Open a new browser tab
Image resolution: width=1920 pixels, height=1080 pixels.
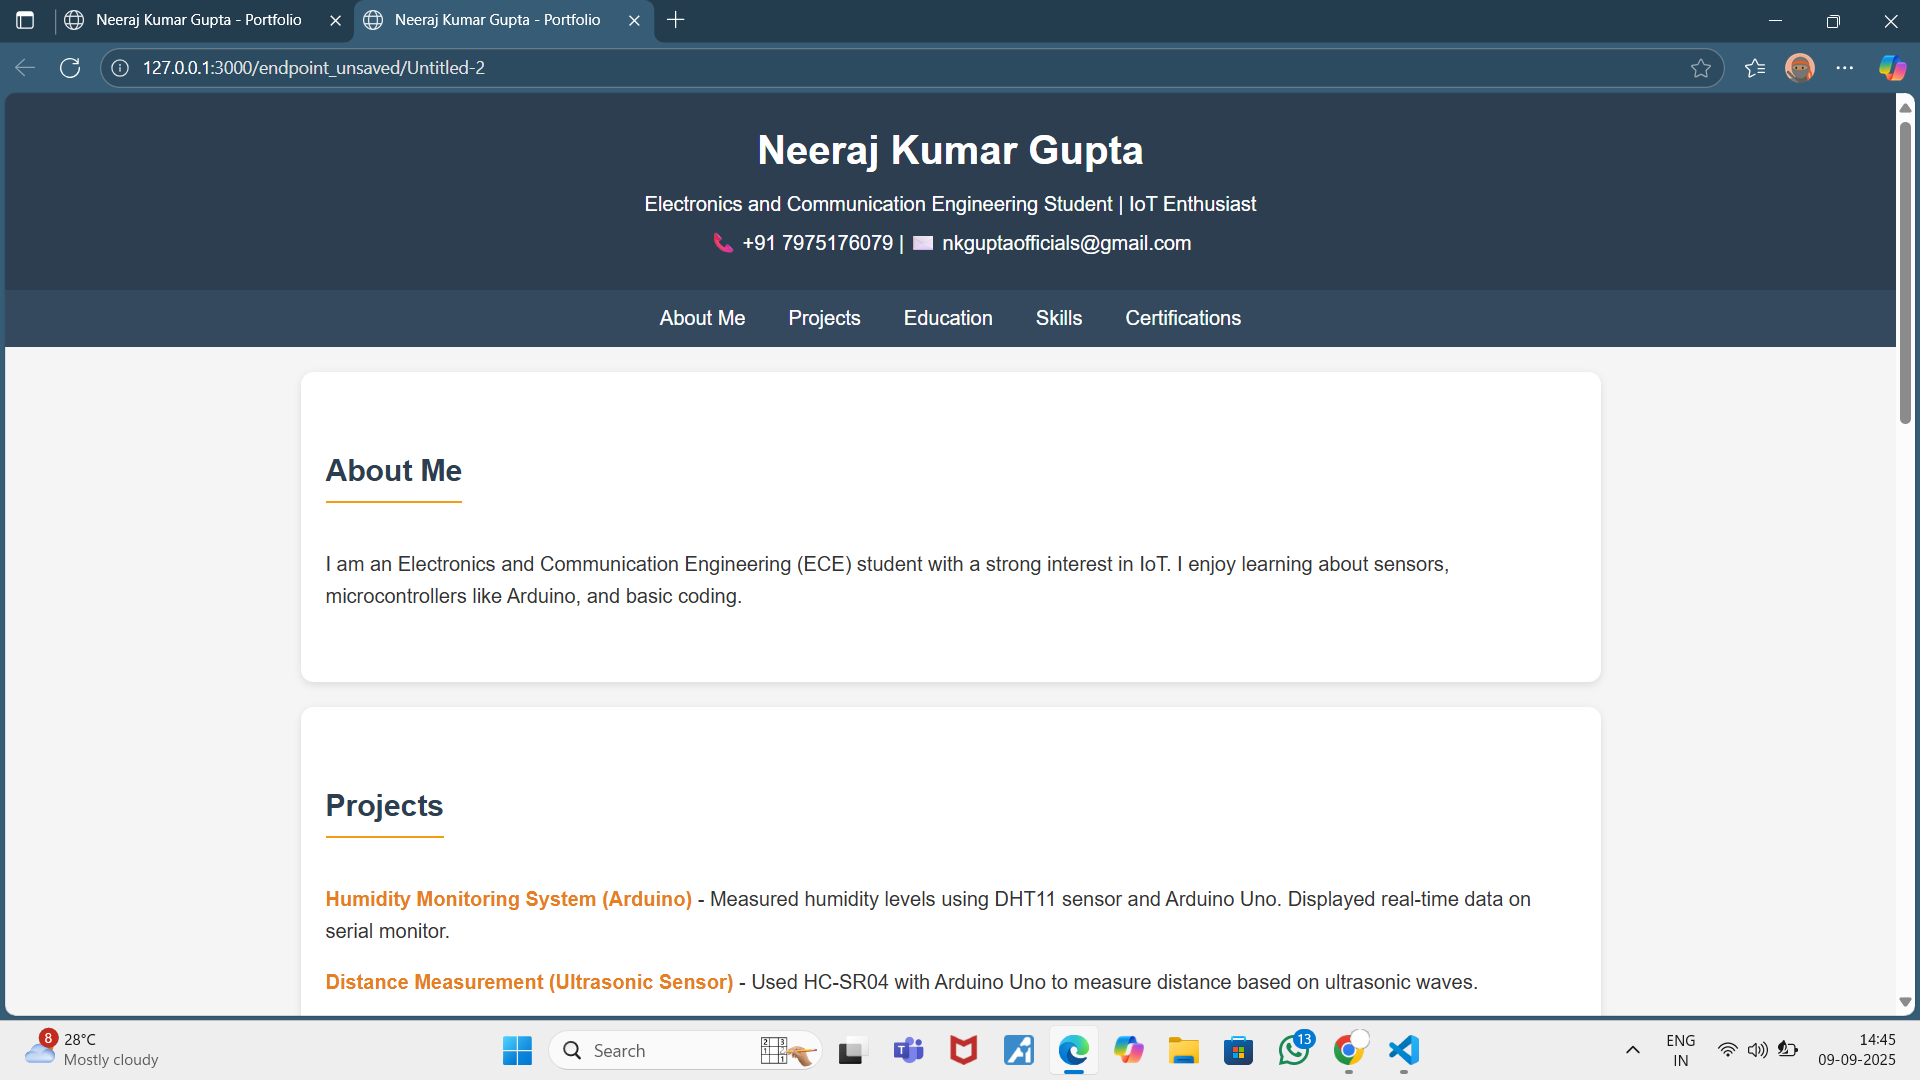pos(676,20)
